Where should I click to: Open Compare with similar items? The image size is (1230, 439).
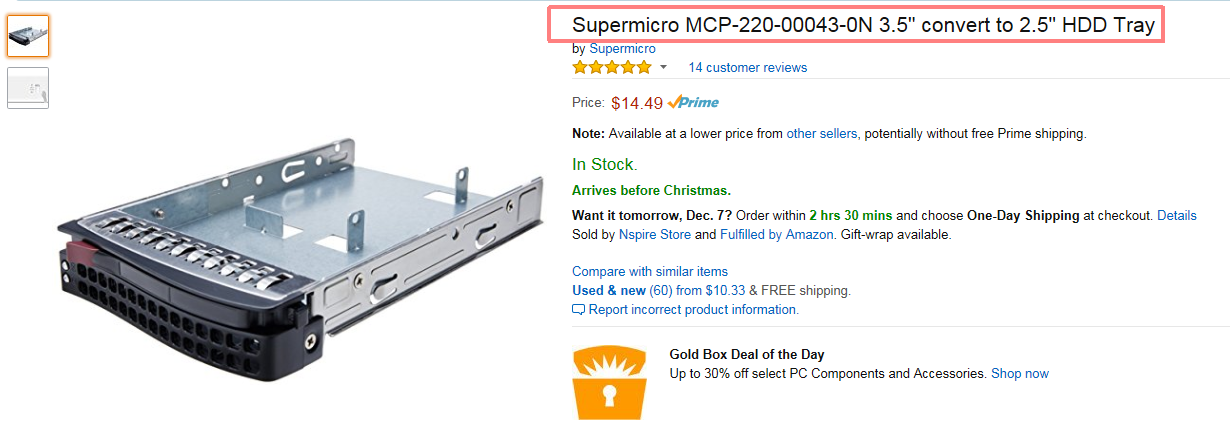coord(650,271)
